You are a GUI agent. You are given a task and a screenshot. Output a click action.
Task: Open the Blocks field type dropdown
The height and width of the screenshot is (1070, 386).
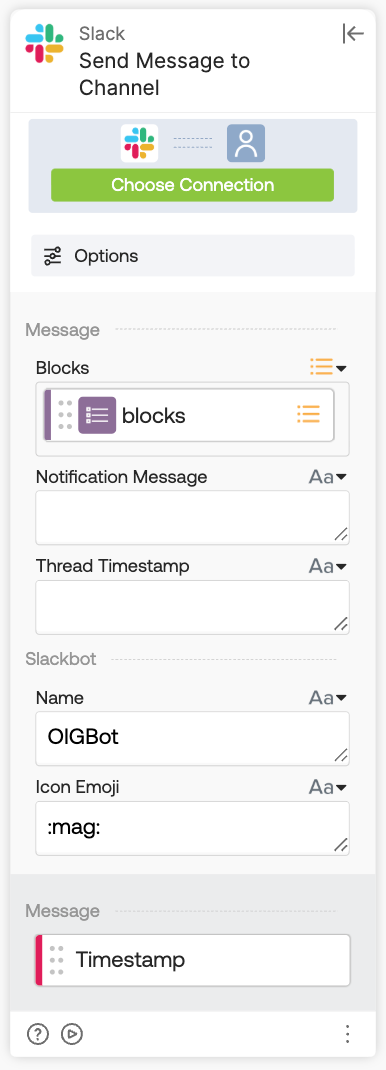pos(328,368)
